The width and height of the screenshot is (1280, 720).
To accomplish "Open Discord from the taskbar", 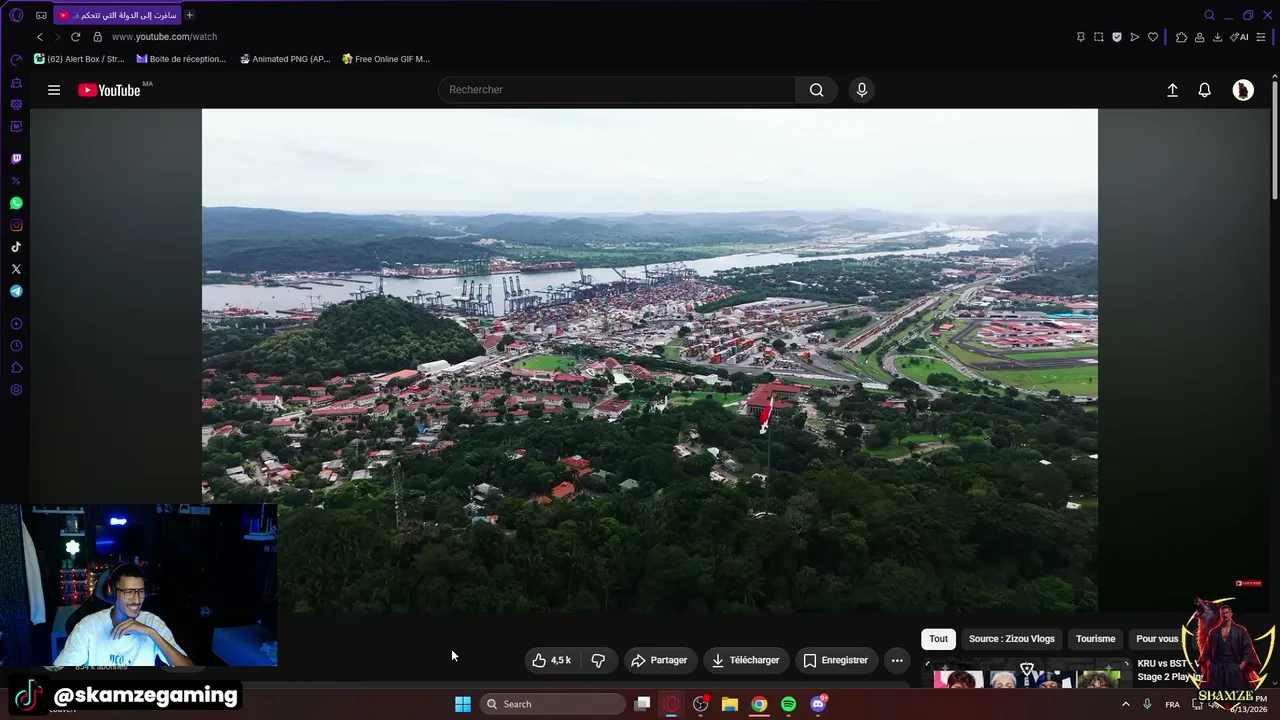I will point(818,704).
